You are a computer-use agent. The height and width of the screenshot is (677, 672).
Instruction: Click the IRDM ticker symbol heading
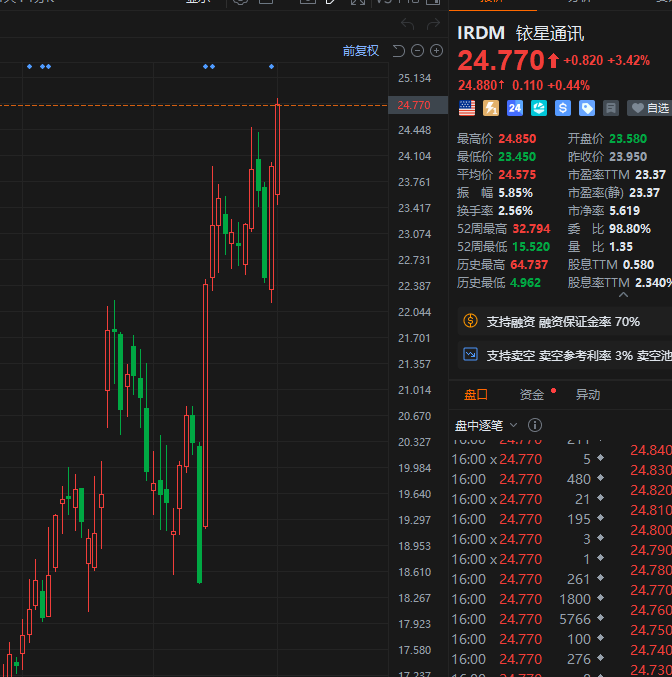[481, 33]
